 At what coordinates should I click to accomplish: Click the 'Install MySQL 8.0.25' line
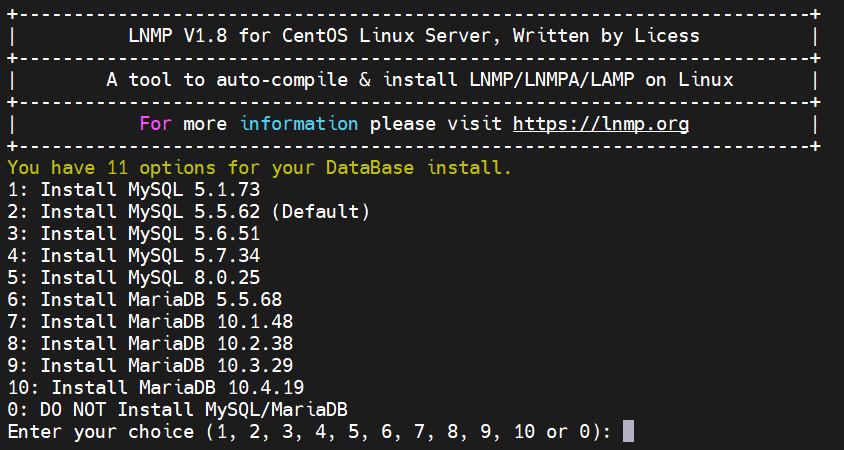point(134,278)
